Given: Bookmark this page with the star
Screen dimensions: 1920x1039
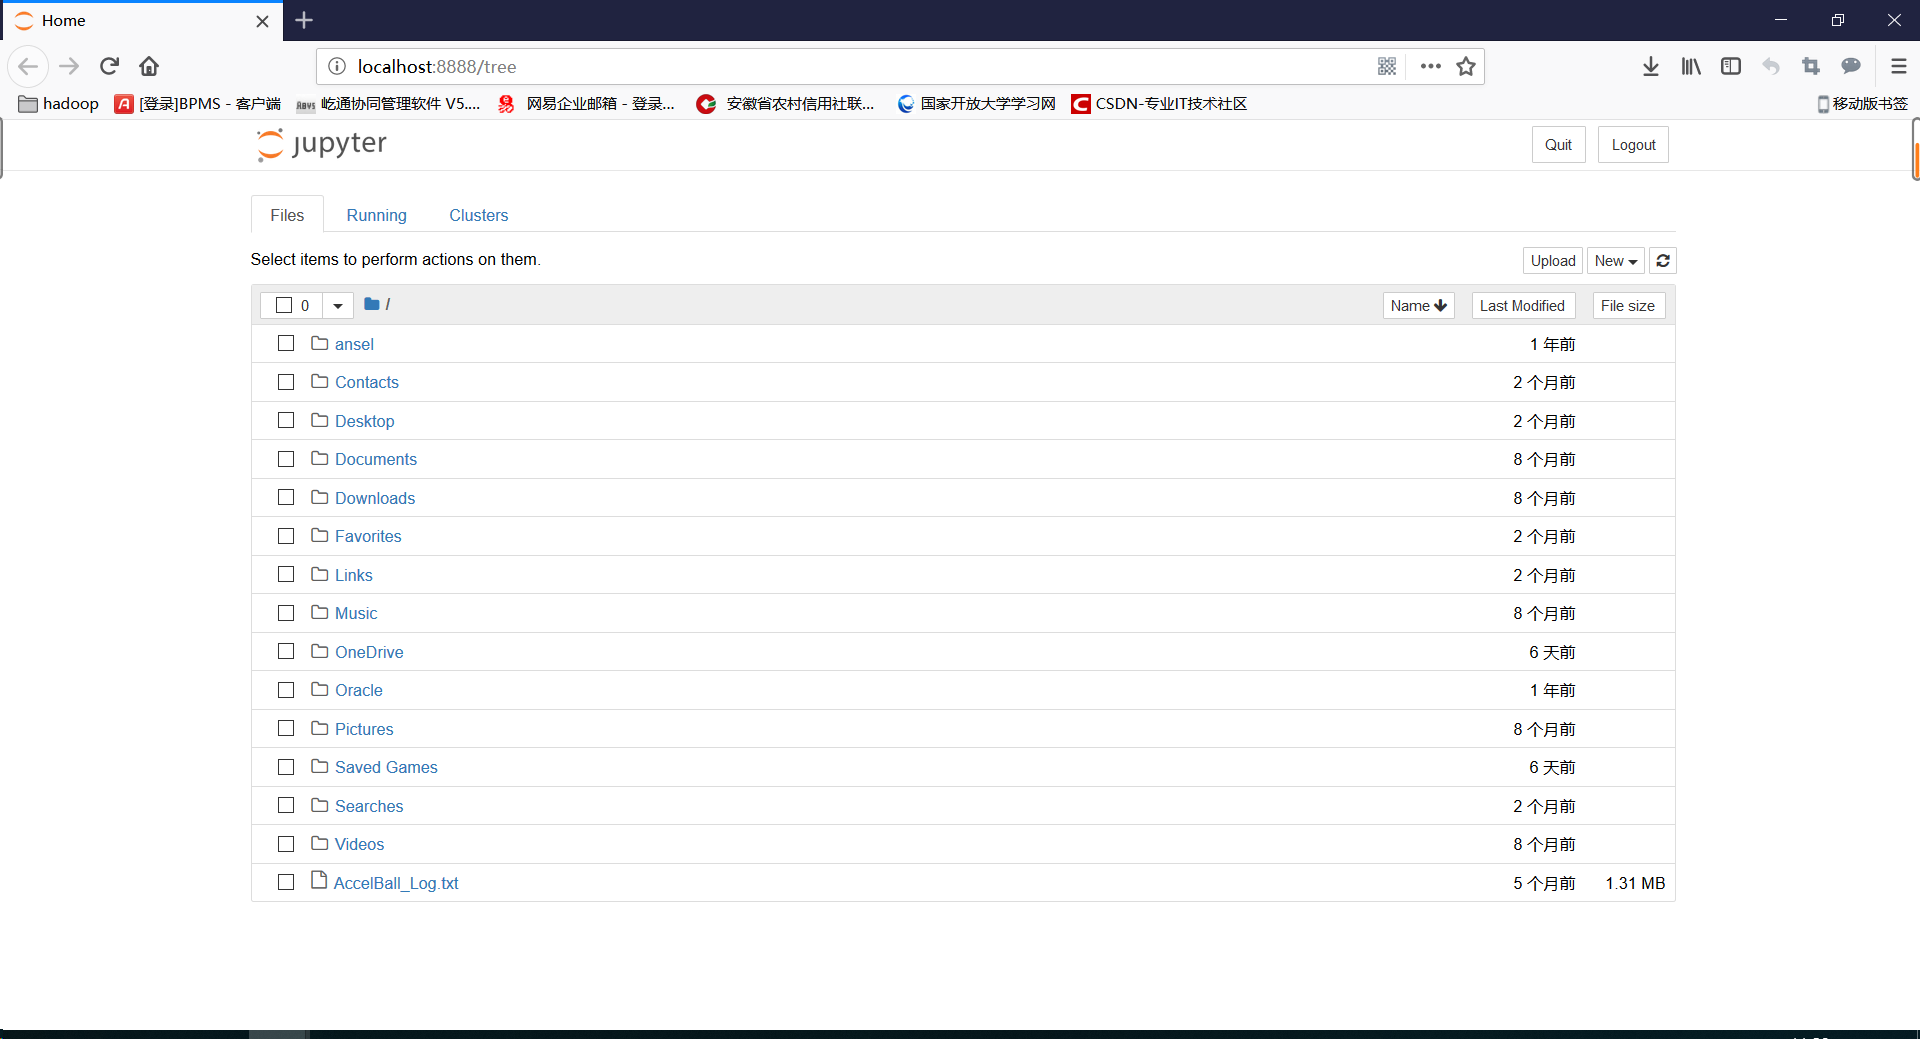Looking at the screenshot, I should 1467,66.
